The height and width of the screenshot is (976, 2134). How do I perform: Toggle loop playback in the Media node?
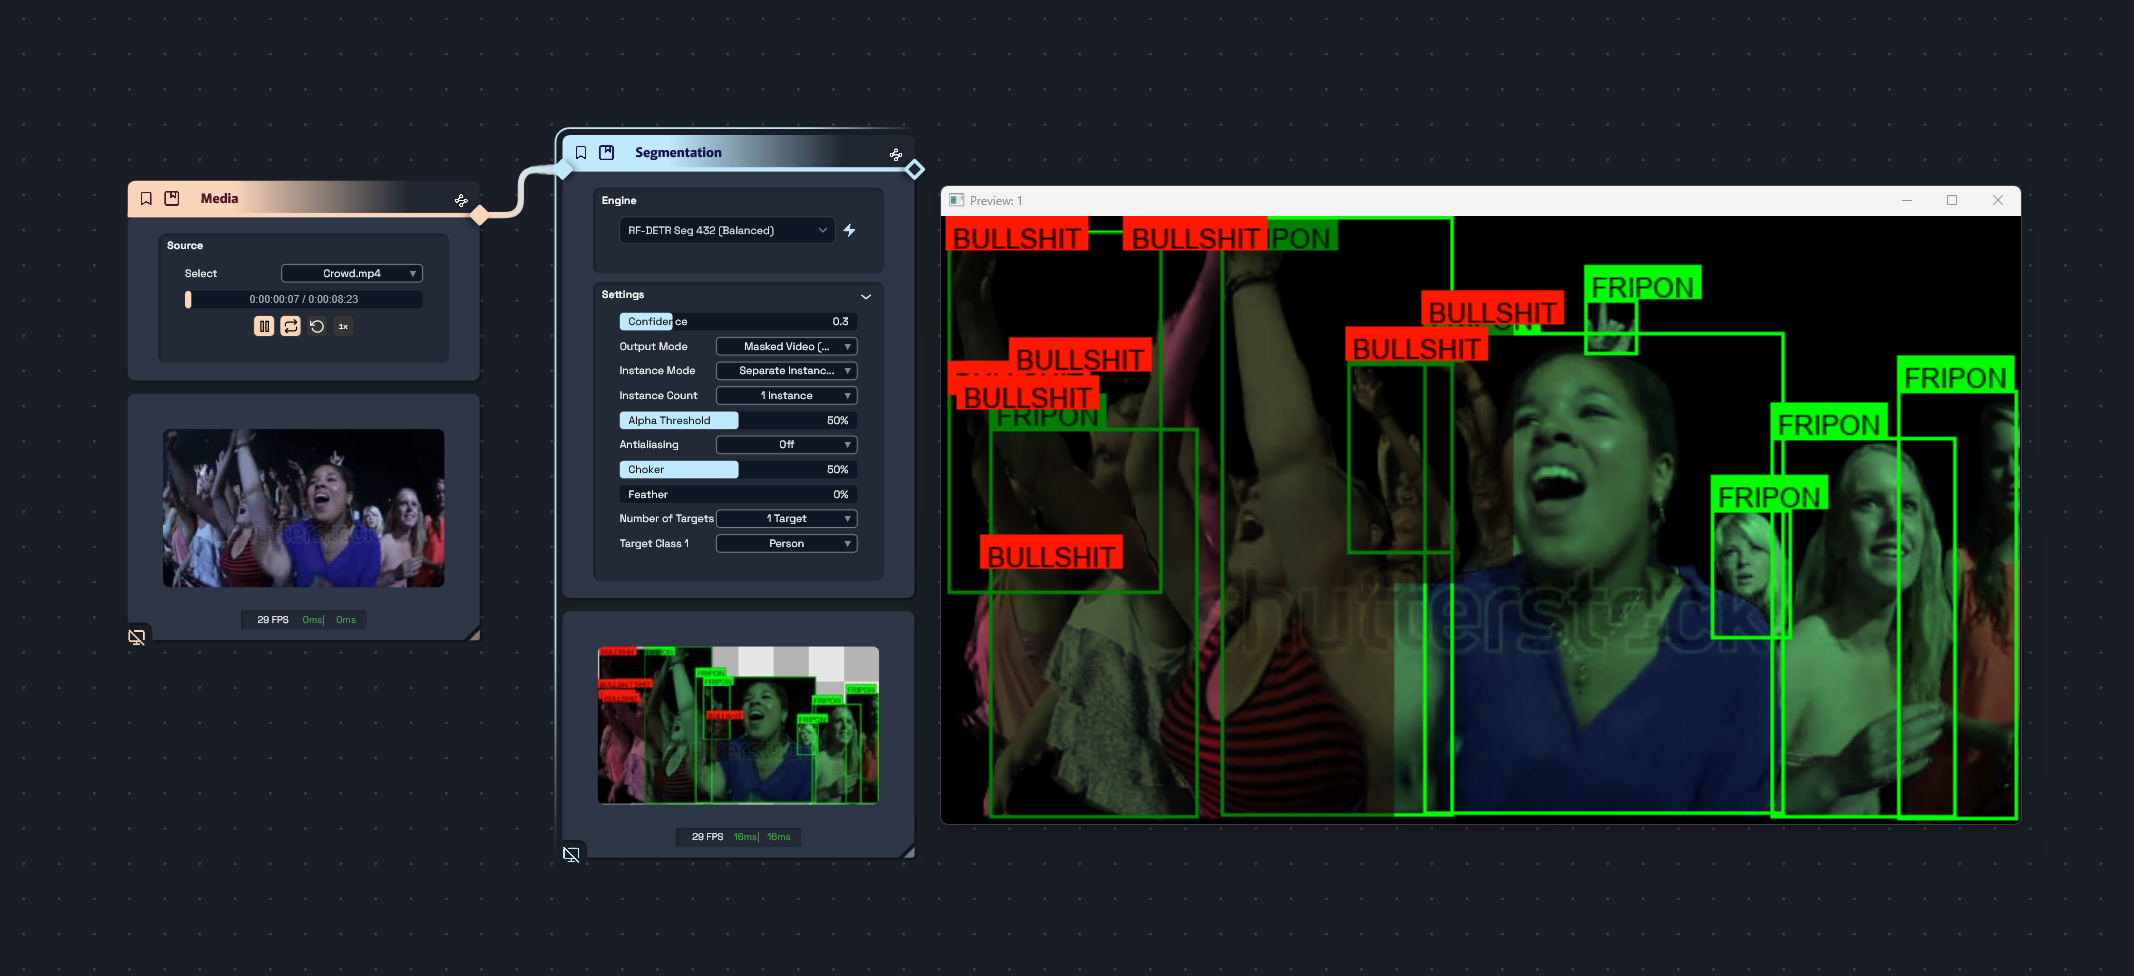pos(290,326)
